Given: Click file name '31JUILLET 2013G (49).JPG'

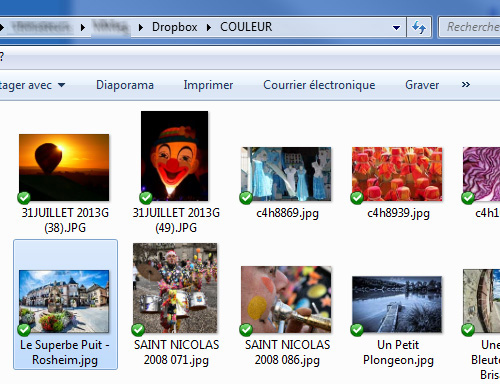Looking at the screenshot, I should pyautogui.click(x=176, y=220).
